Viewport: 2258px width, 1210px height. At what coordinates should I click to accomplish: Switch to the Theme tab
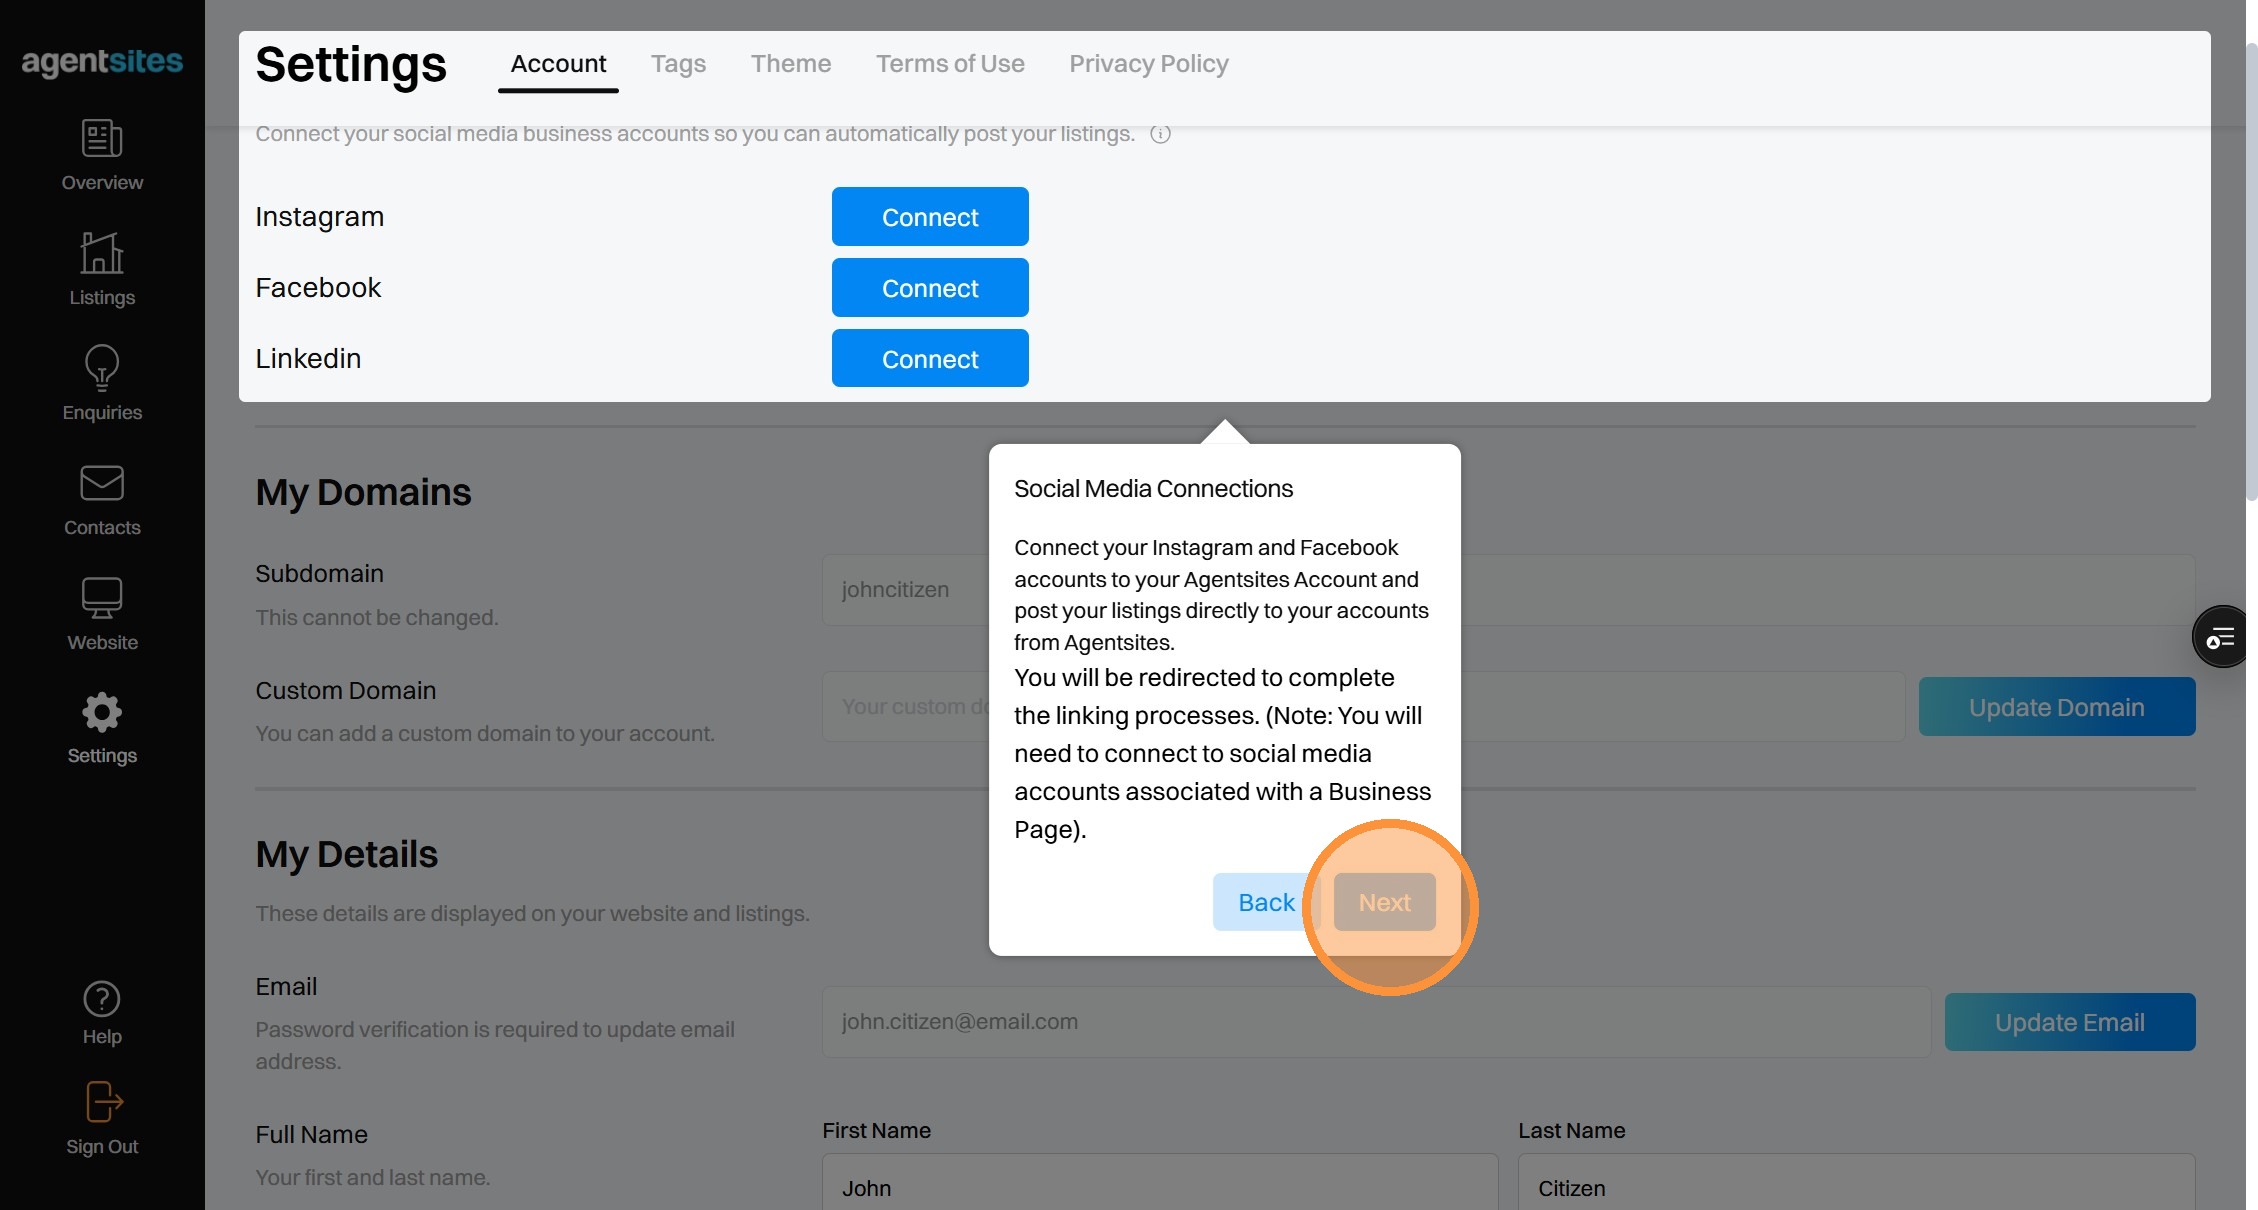[790, 64]
